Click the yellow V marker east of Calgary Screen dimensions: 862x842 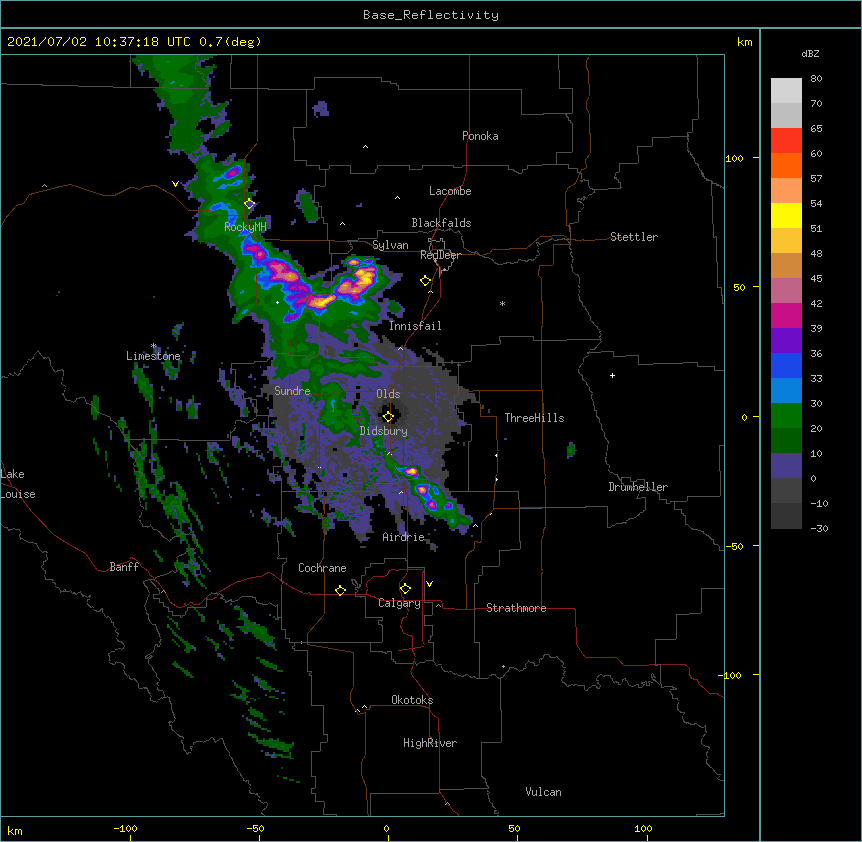[x=429, y=584]
